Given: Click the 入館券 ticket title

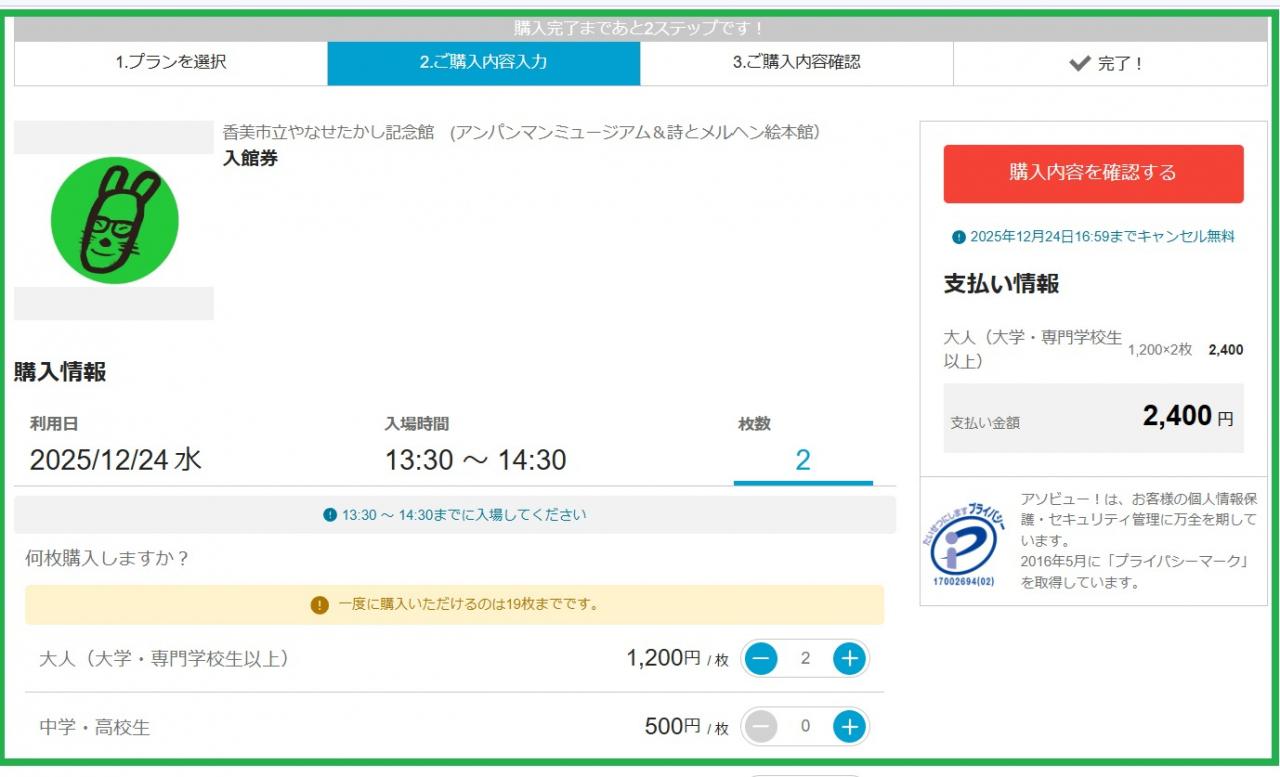Looking at the screenshot, I should coord(250,158).
